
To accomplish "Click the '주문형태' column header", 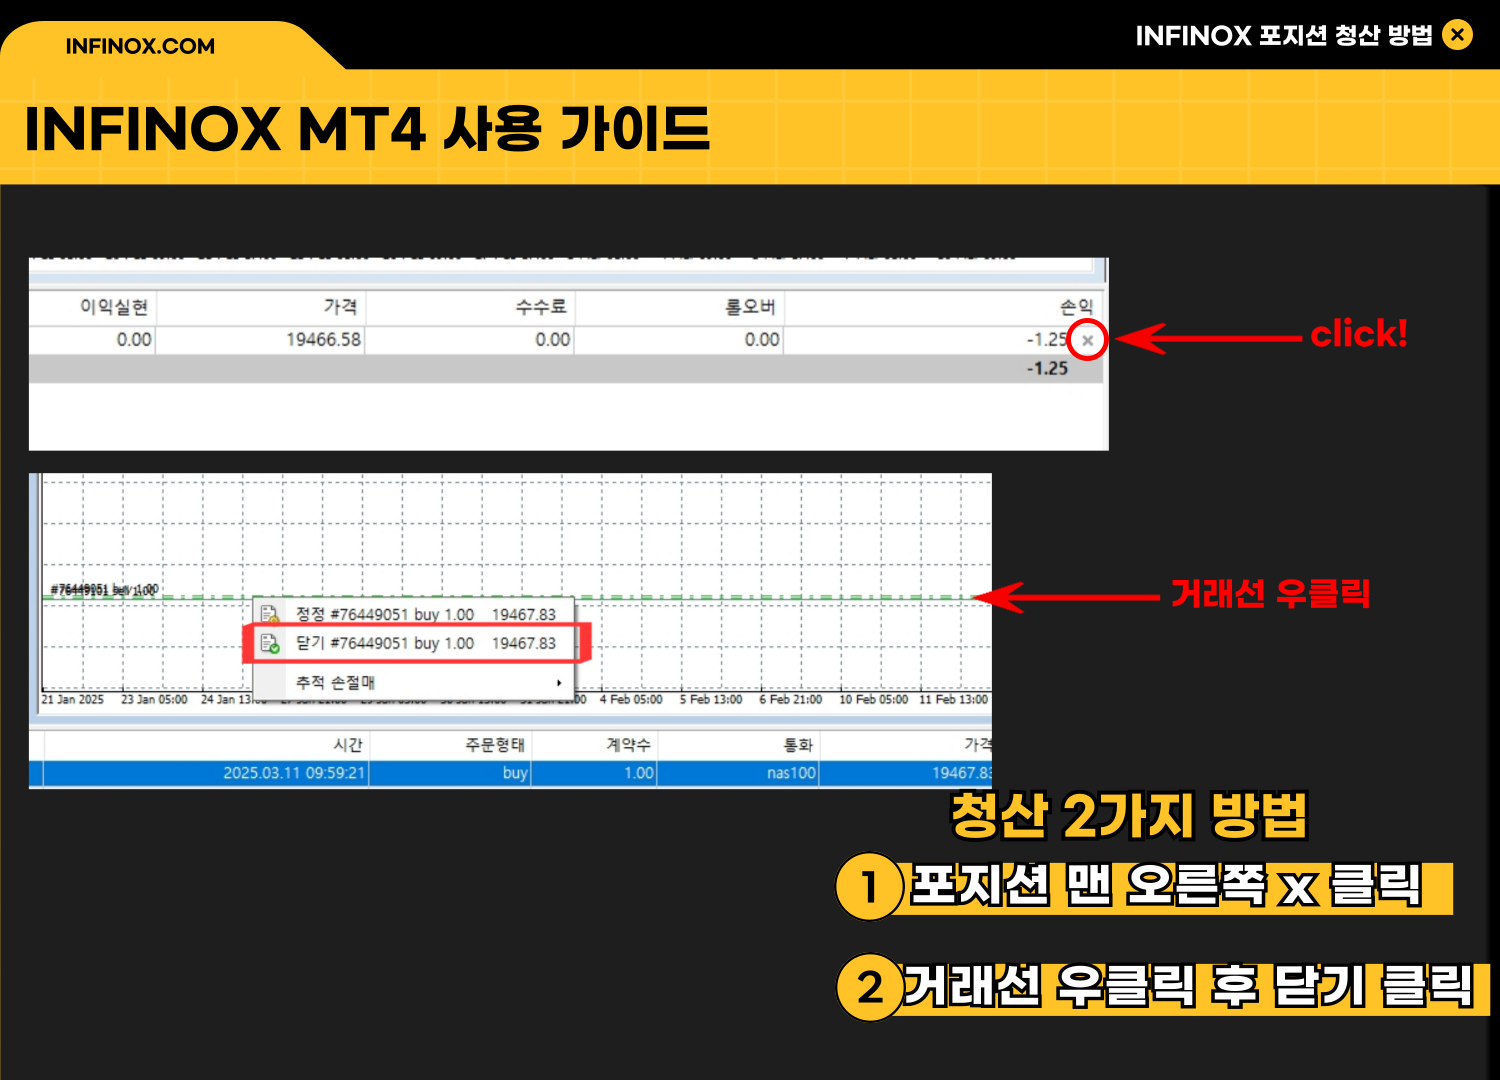I will pyautogui.click(x=495, y=745).
